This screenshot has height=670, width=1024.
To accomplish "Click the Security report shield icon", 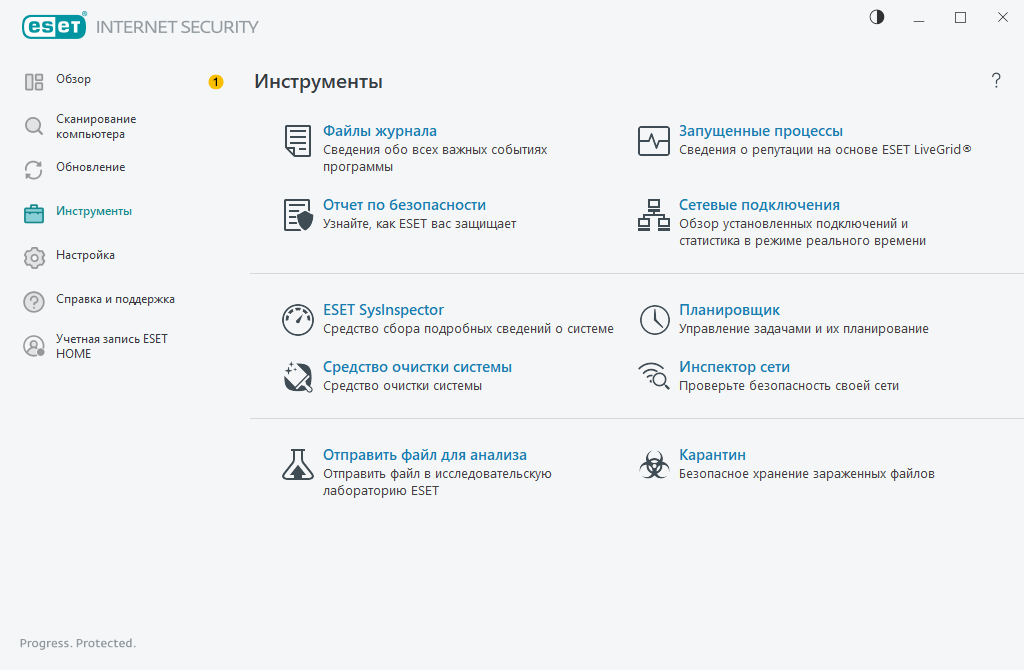I will pos(298,215).
